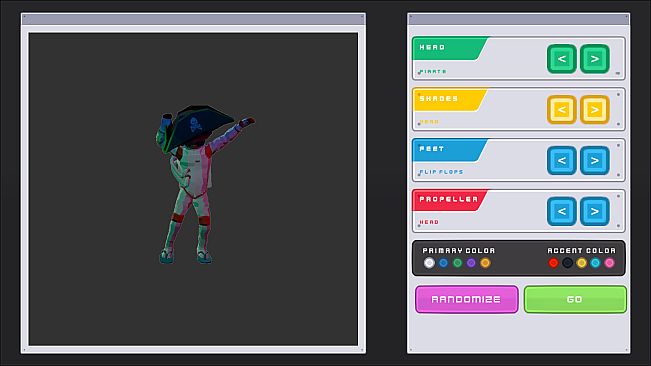
Task: Pick white primary color
Action: click(x=429, y=263)
